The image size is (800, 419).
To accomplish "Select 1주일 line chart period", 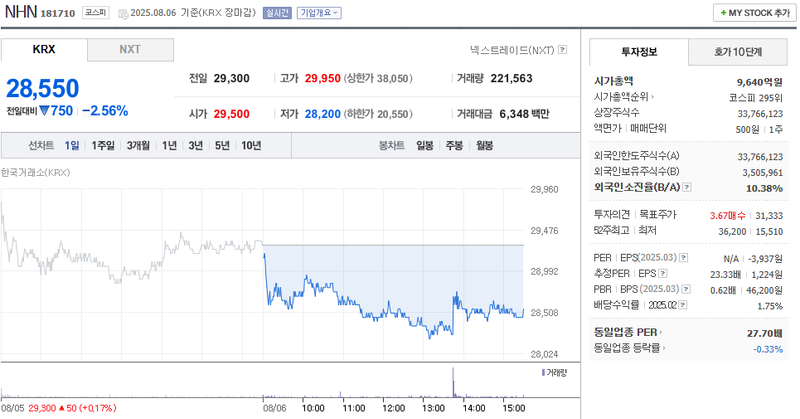I will tap(103, 146).
